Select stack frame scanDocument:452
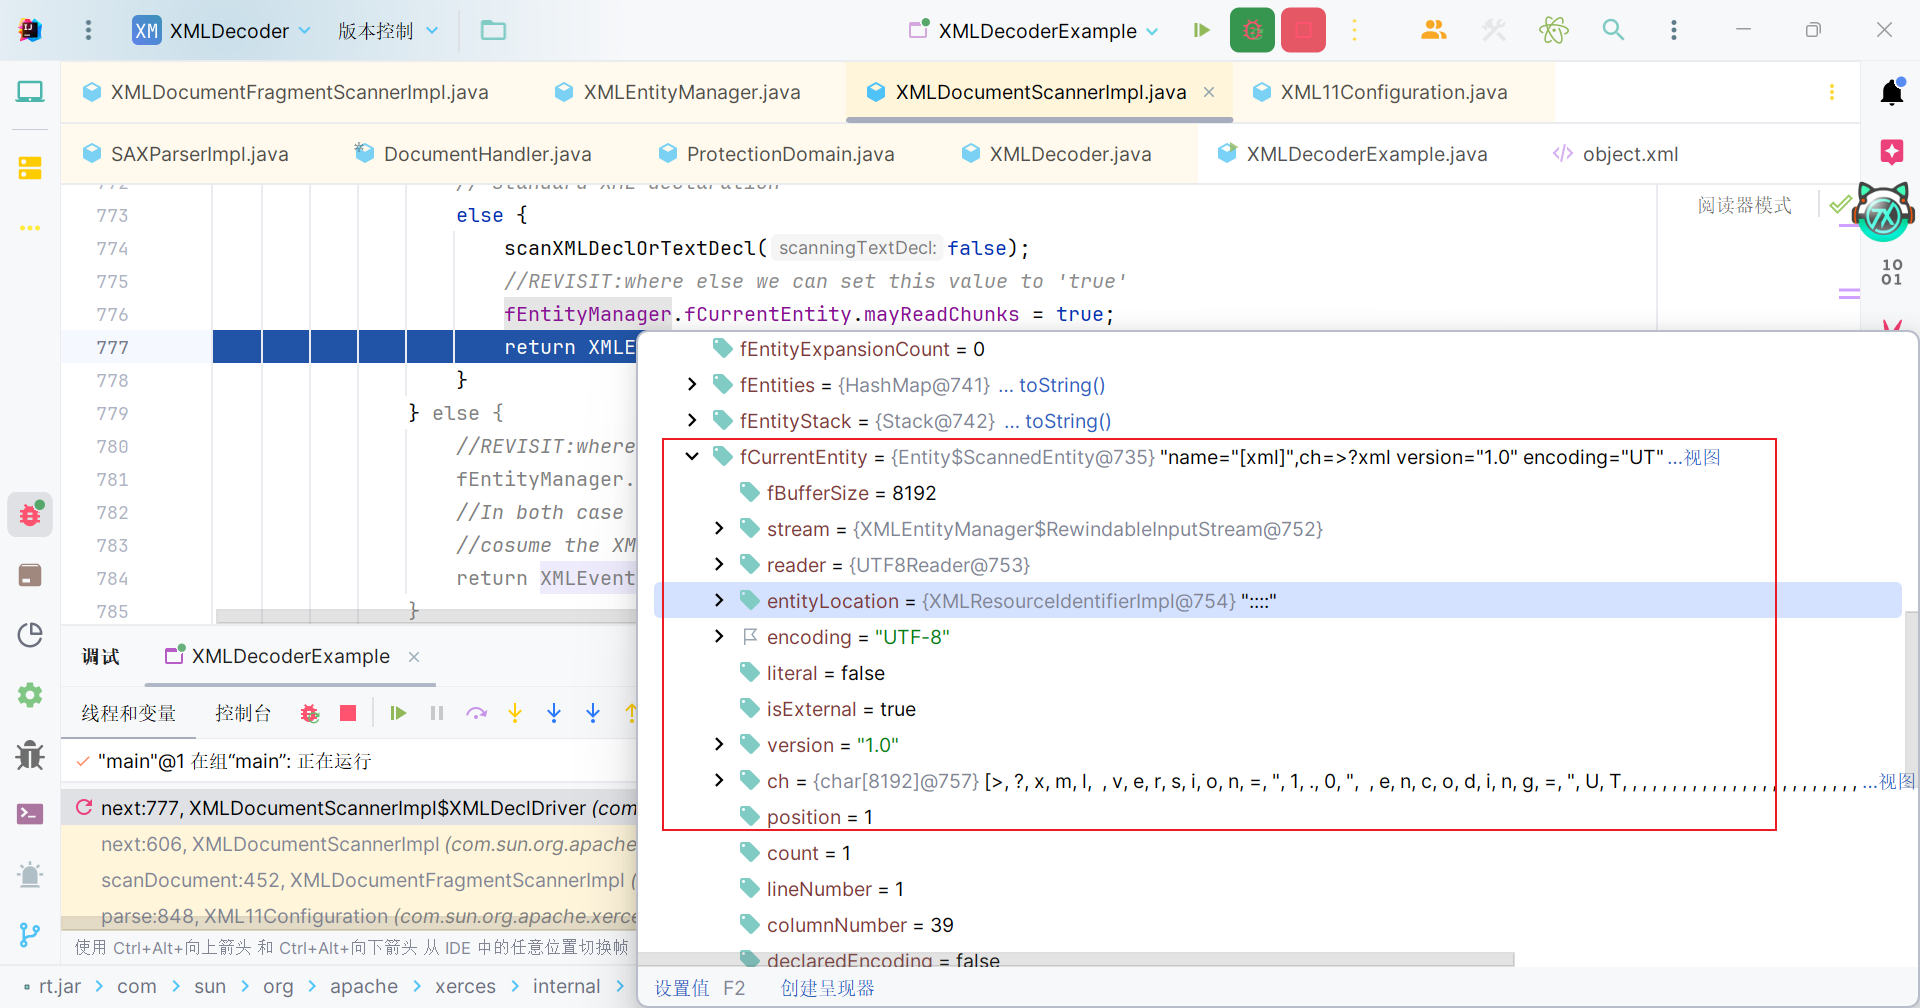Image resolution: width=1920 pixels, height=1008 pixels. [349, 880]
